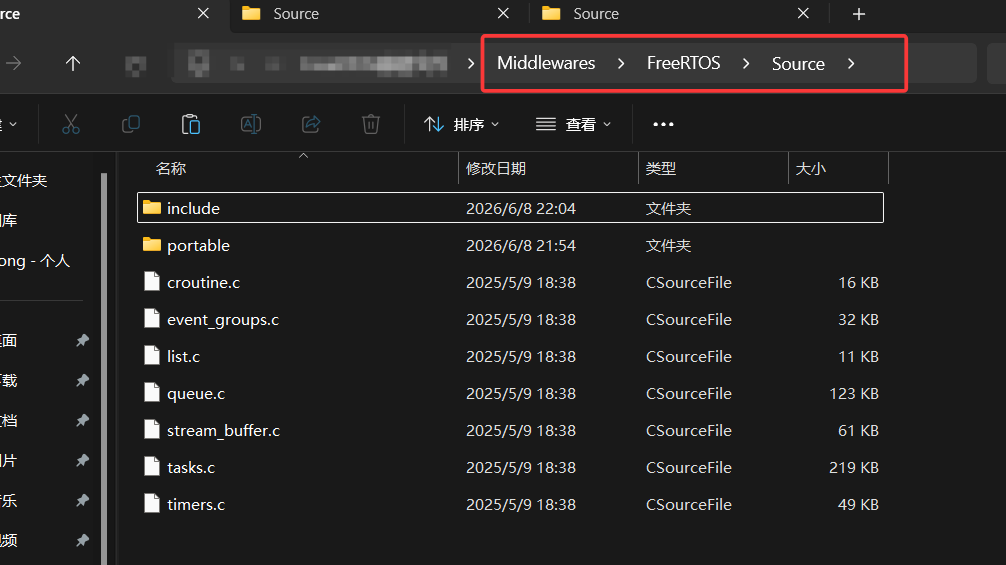Open the See more three-dots menu
The height and width of the screenshot is (565, 1006).
coord(663,124)
